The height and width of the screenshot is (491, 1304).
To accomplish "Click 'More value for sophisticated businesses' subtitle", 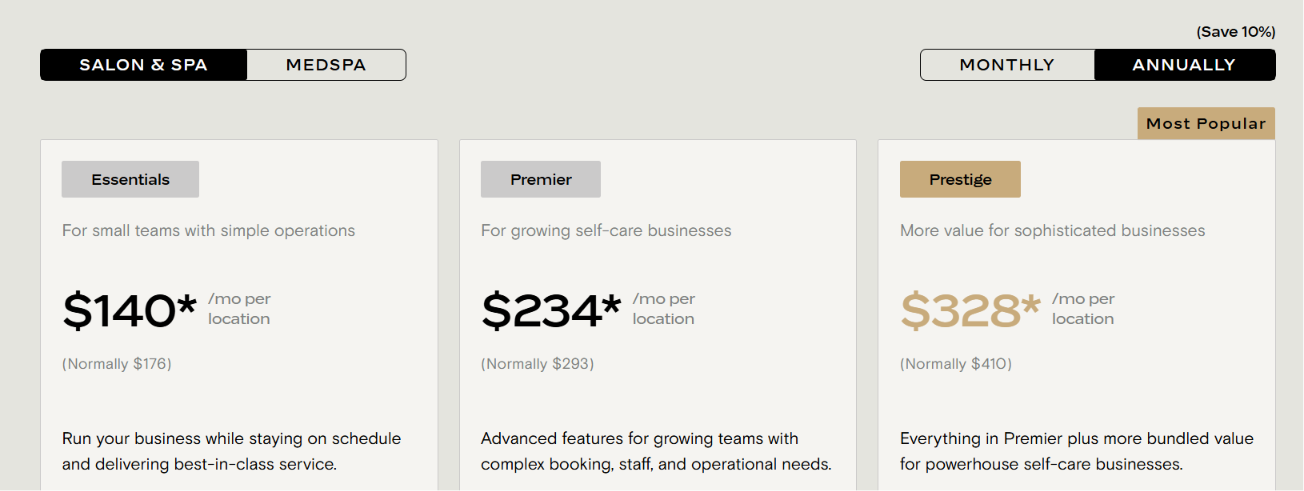I will (1052, 231).
